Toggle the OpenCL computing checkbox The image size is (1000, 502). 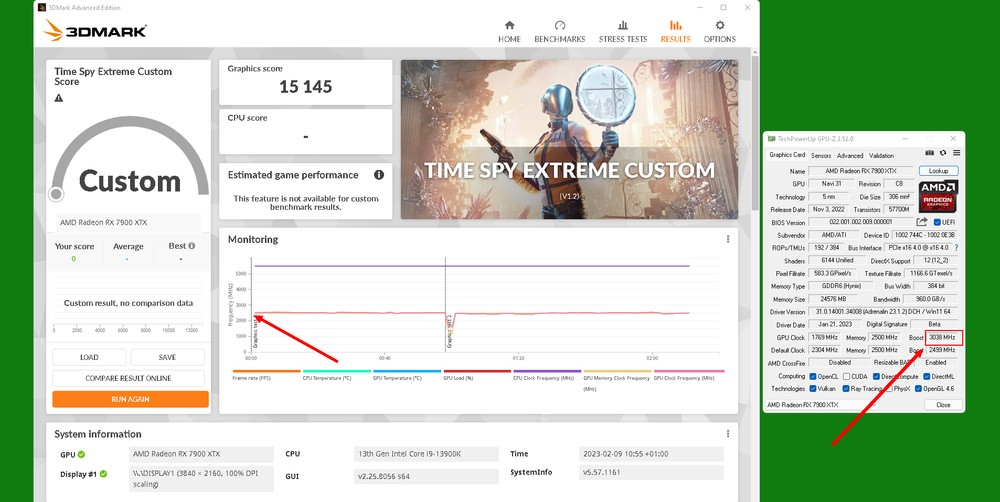(811, 376)
